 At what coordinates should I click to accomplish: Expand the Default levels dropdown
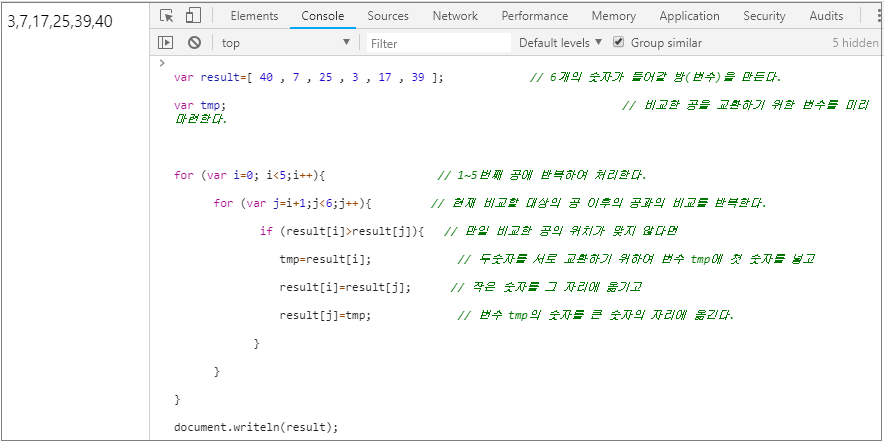(560, 43)
